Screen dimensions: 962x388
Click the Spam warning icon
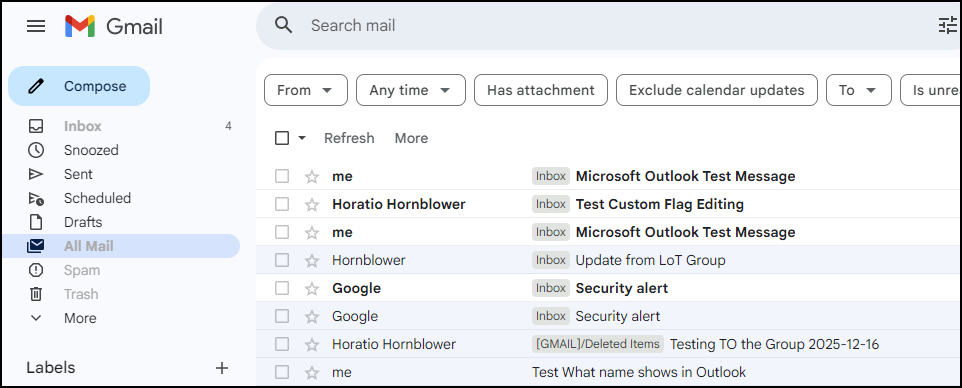click(x=36, y=270)
